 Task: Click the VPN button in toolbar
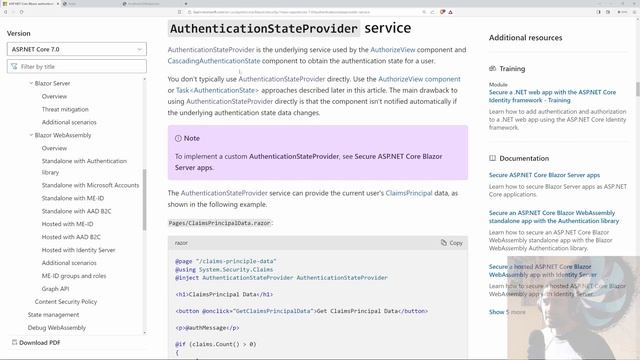pos(623,12)
